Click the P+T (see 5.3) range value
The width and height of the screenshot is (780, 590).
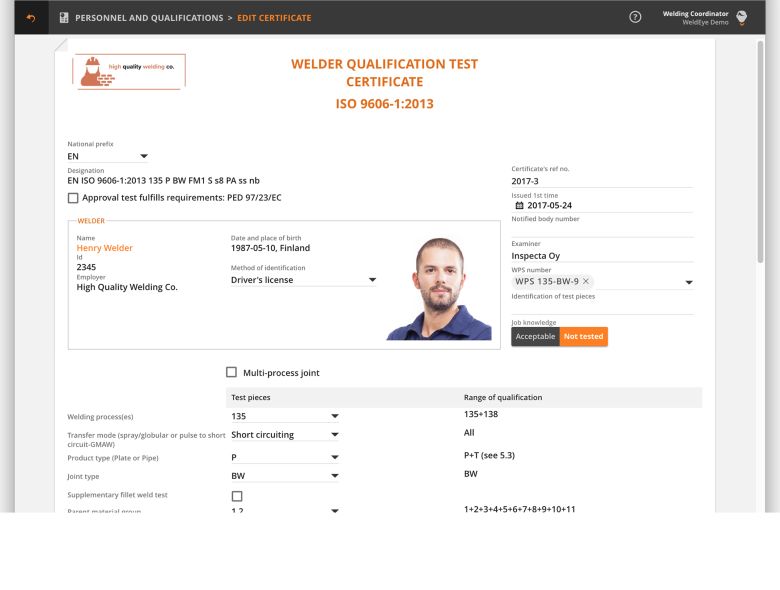pyautogui.click(x=489, y=455)
